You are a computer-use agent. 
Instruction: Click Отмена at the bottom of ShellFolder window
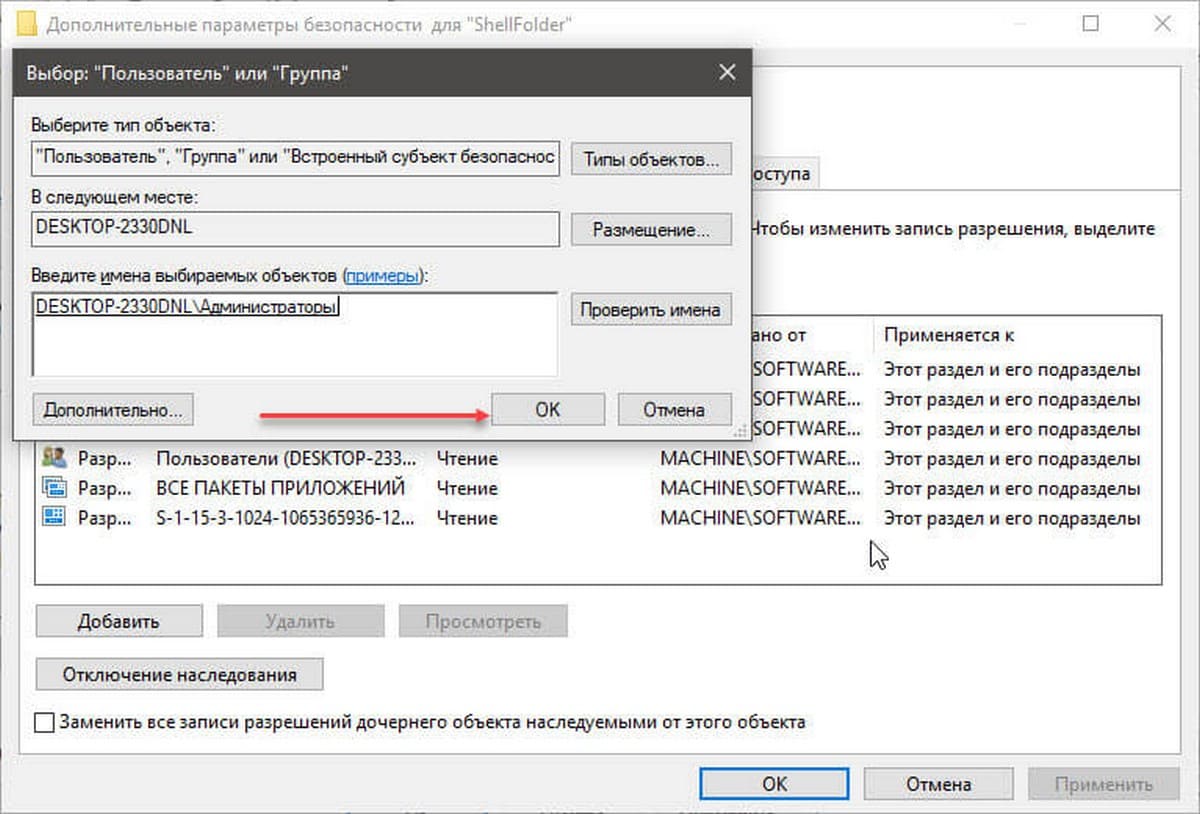tap(940, 784)
